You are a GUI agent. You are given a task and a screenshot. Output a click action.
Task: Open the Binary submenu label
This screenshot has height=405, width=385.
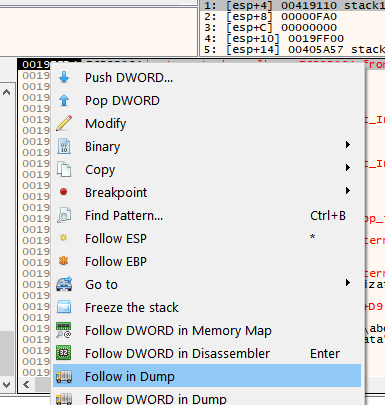point(102,147)
